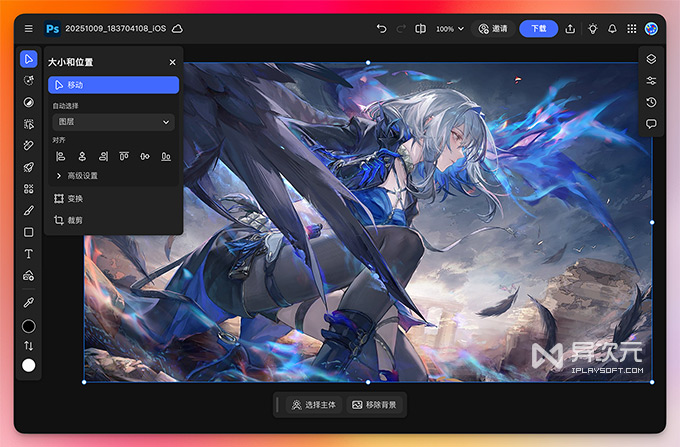
Task: Align right edges
Action: click(103, 156)
